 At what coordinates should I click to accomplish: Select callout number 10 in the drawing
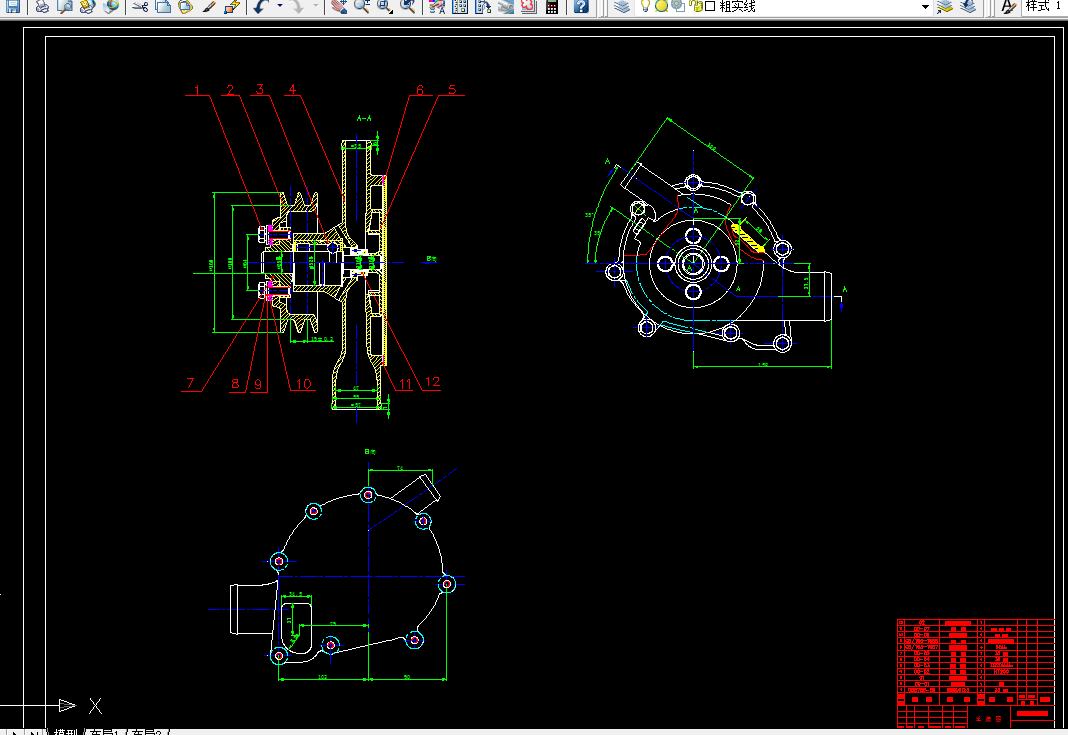tap(304, 384)
